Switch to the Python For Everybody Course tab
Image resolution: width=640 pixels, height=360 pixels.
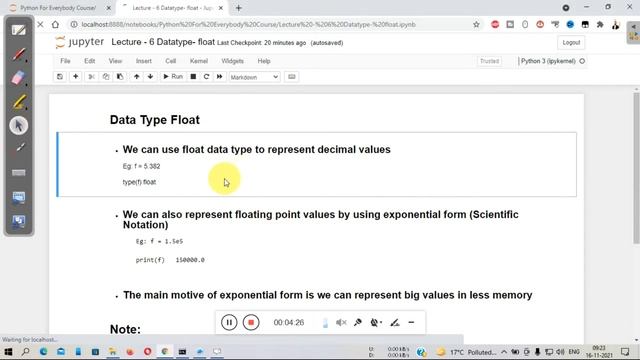click(57, 8)
